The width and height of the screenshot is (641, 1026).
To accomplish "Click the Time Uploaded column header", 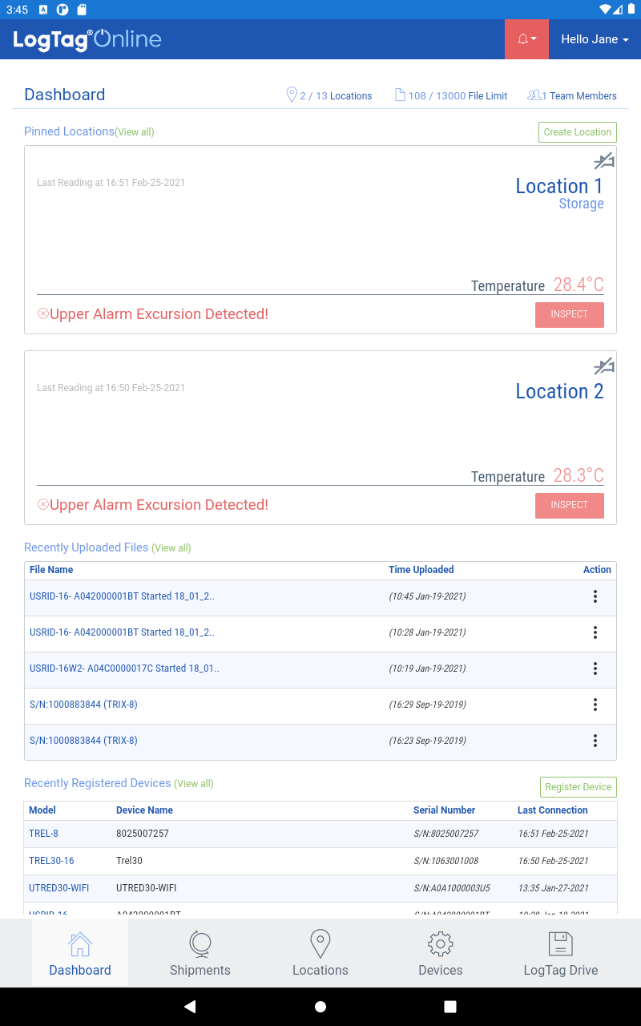I will (421, 569).
